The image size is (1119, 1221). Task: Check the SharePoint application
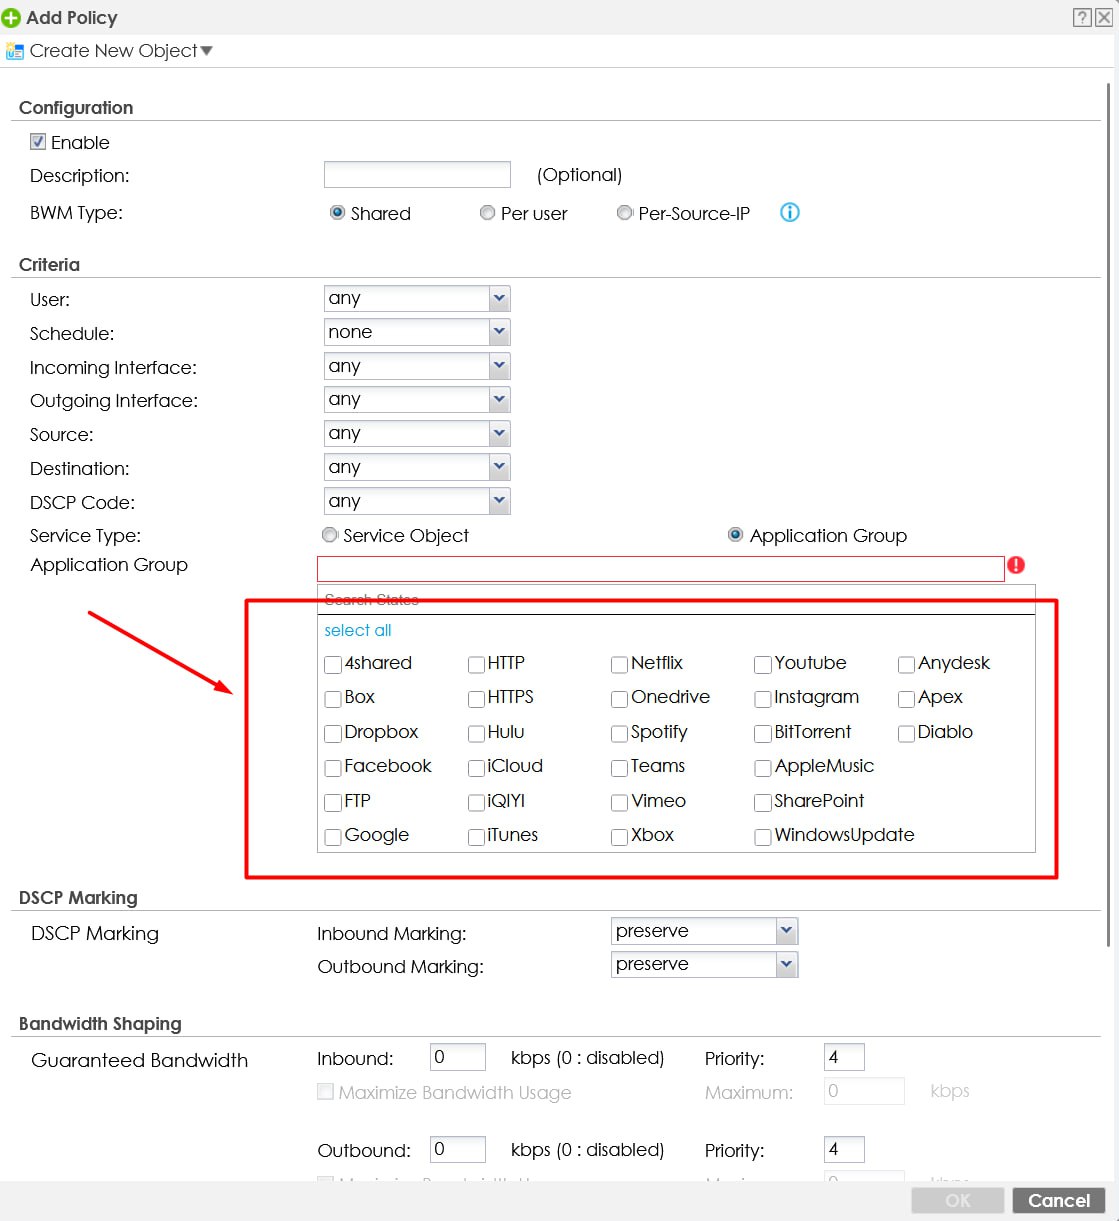[x=762, y=803]
